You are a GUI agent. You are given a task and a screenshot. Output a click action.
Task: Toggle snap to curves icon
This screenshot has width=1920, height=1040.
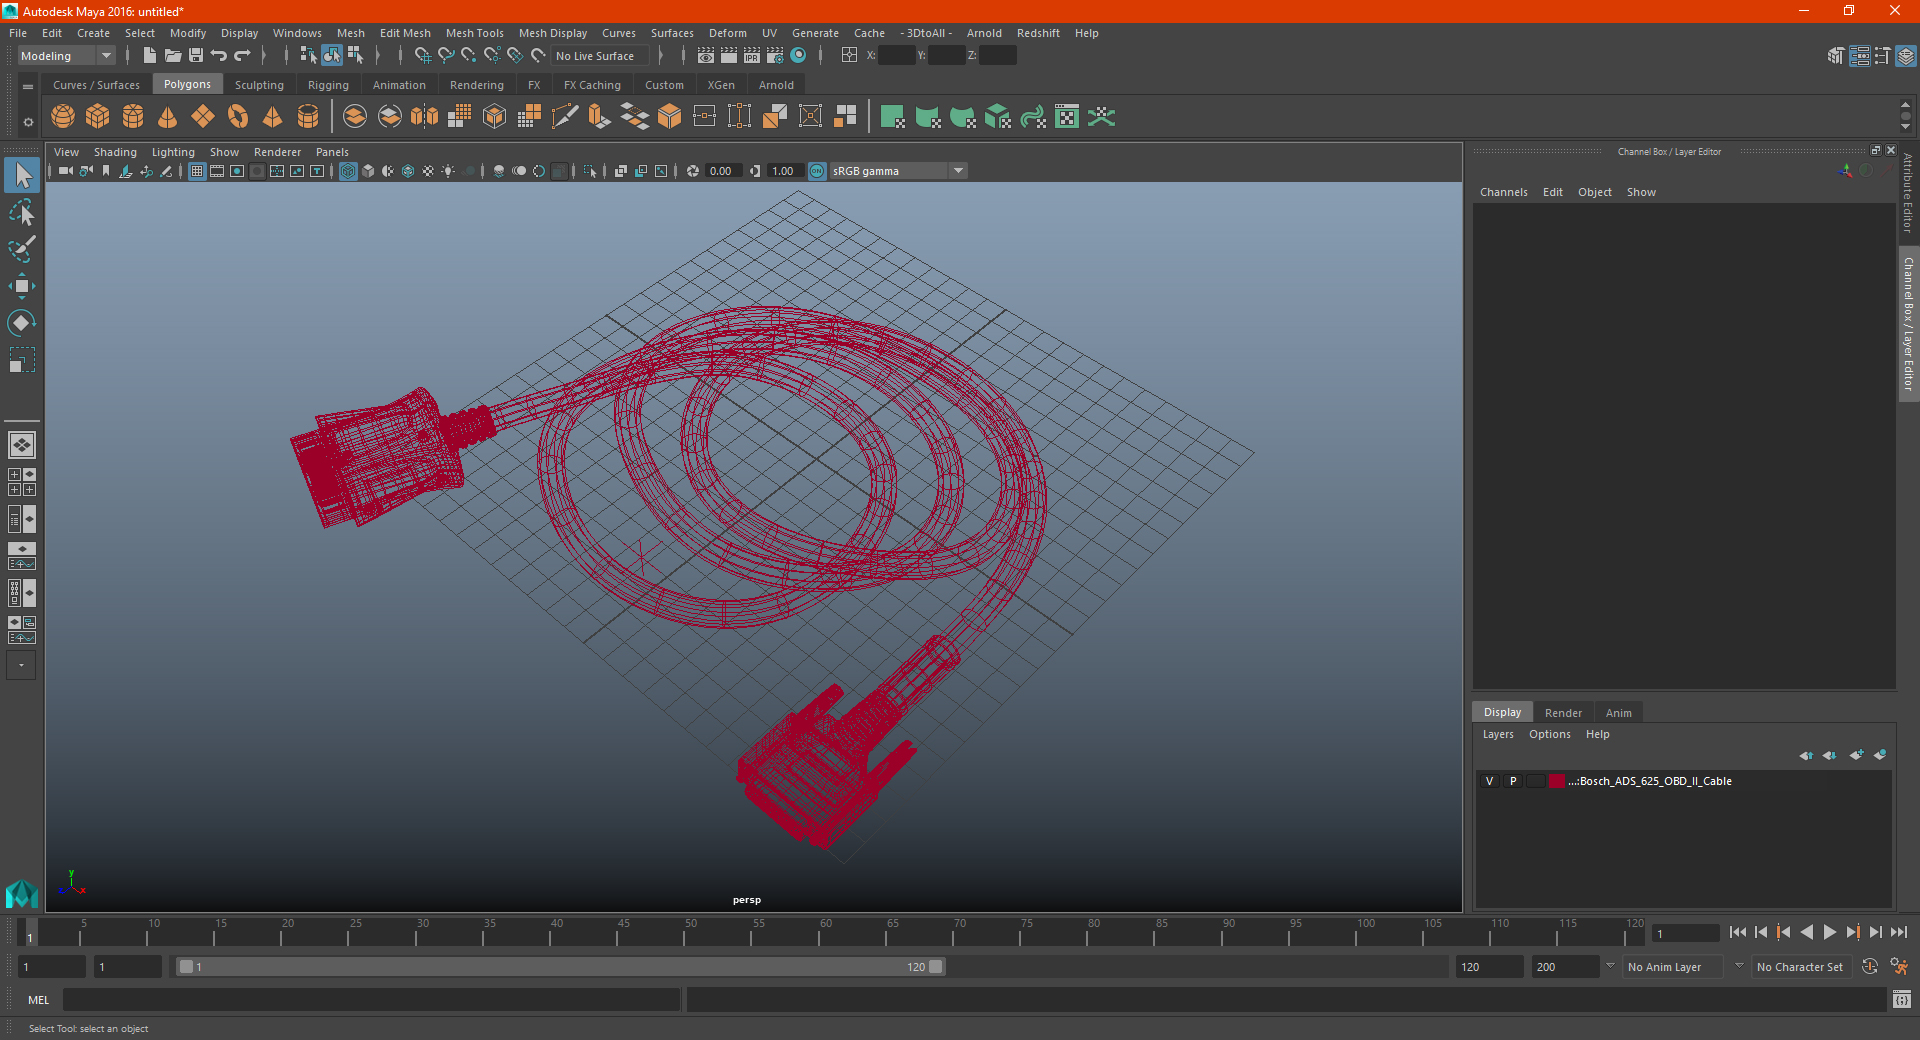pyautogui.click(x=446, y=56)
